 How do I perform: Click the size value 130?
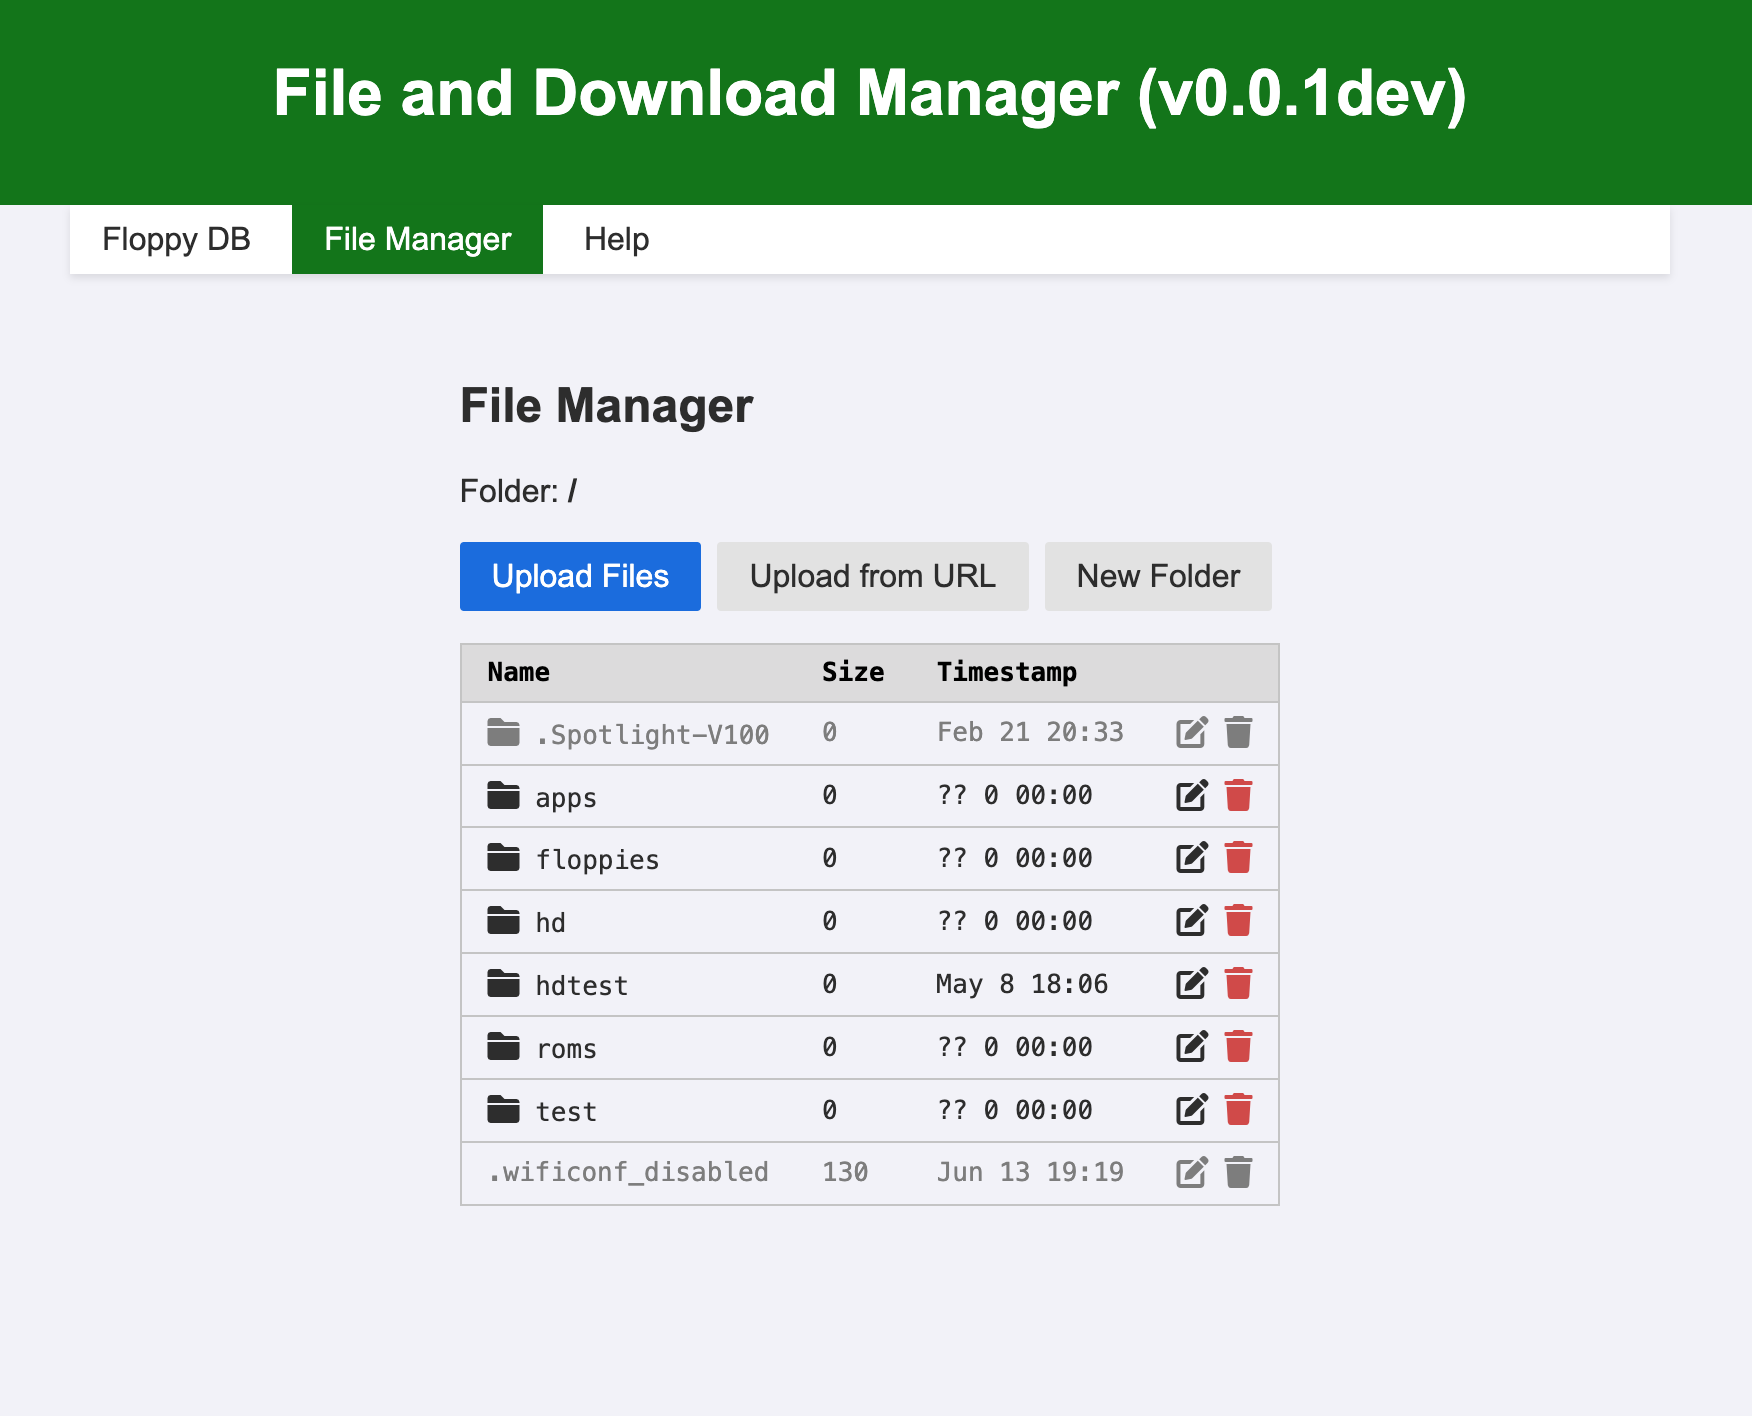845,1172
